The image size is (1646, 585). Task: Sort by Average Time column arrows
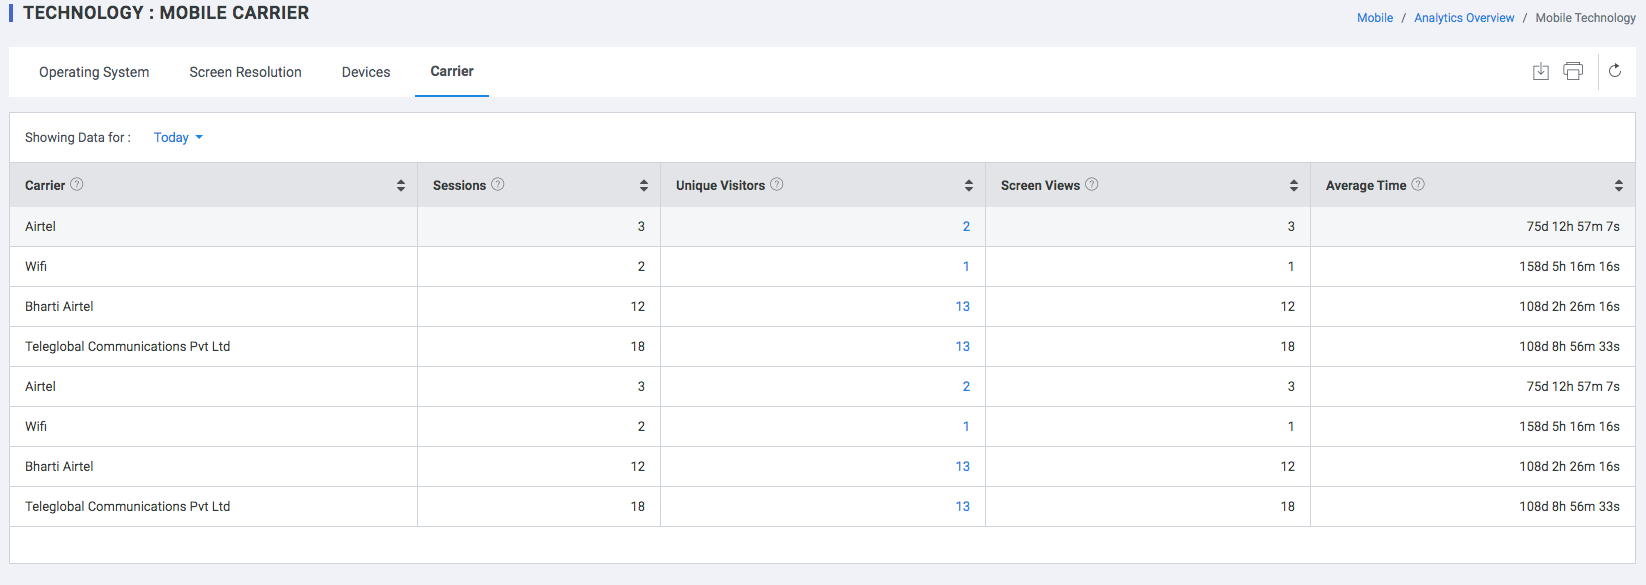pos(1619,186)
